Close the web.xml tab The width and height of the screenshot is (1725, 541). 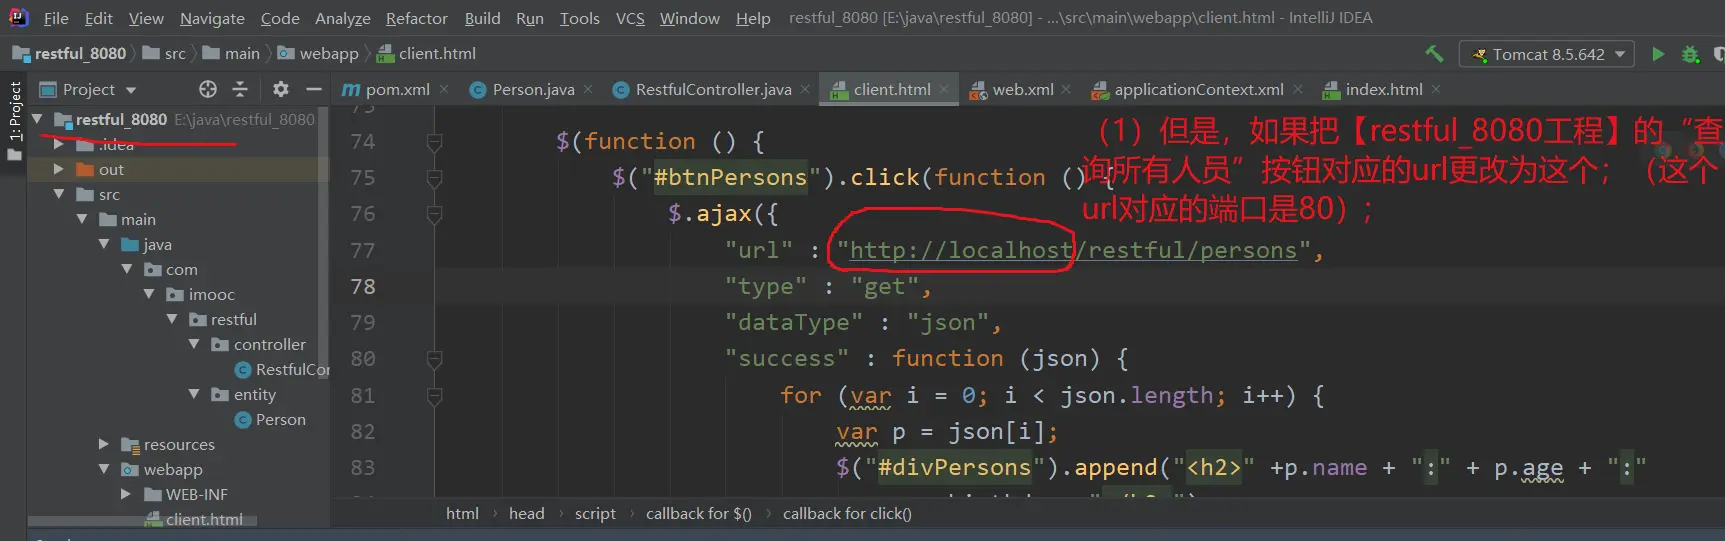pyautogui.click(x=1066, y=89)
